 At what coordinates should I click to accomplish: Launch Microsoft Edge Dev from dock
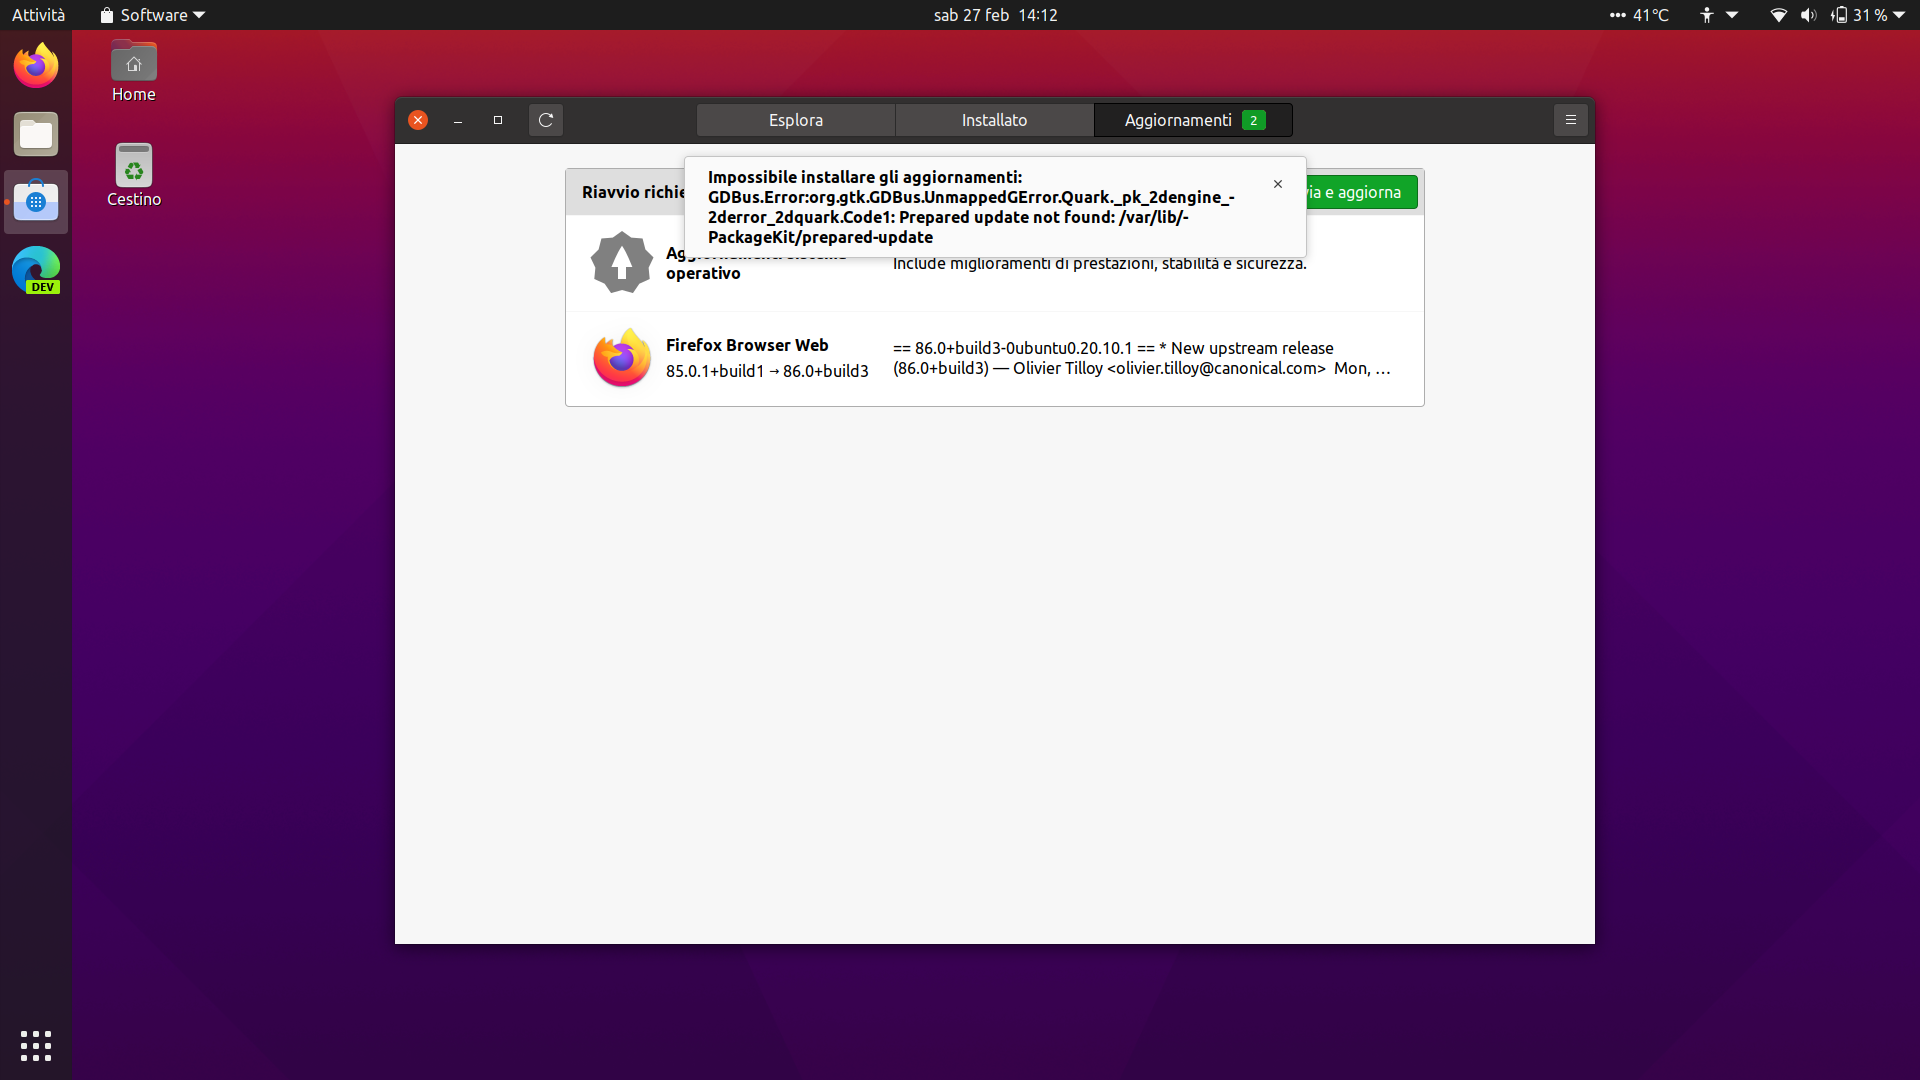pyautogui.click(x=36, y=270)
